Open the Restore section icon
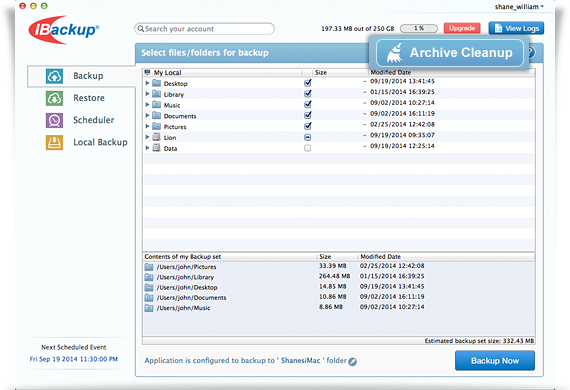 click(x=54, y=98)
